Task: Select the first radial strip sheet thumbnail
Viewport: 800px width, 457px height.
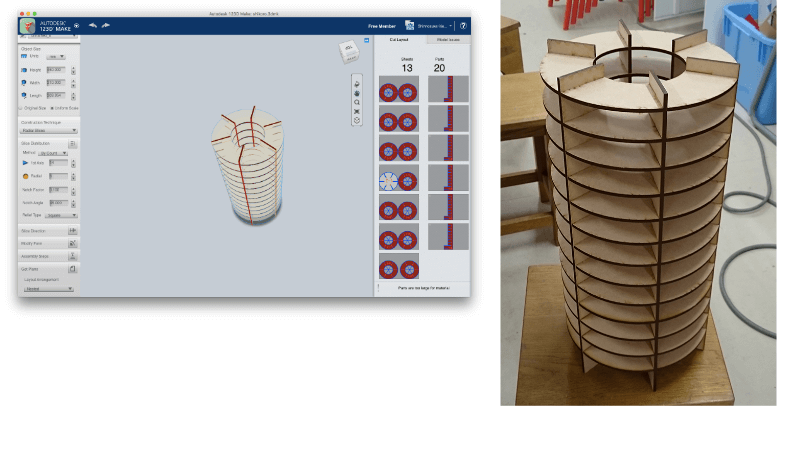Action: (x=448, y=89)
